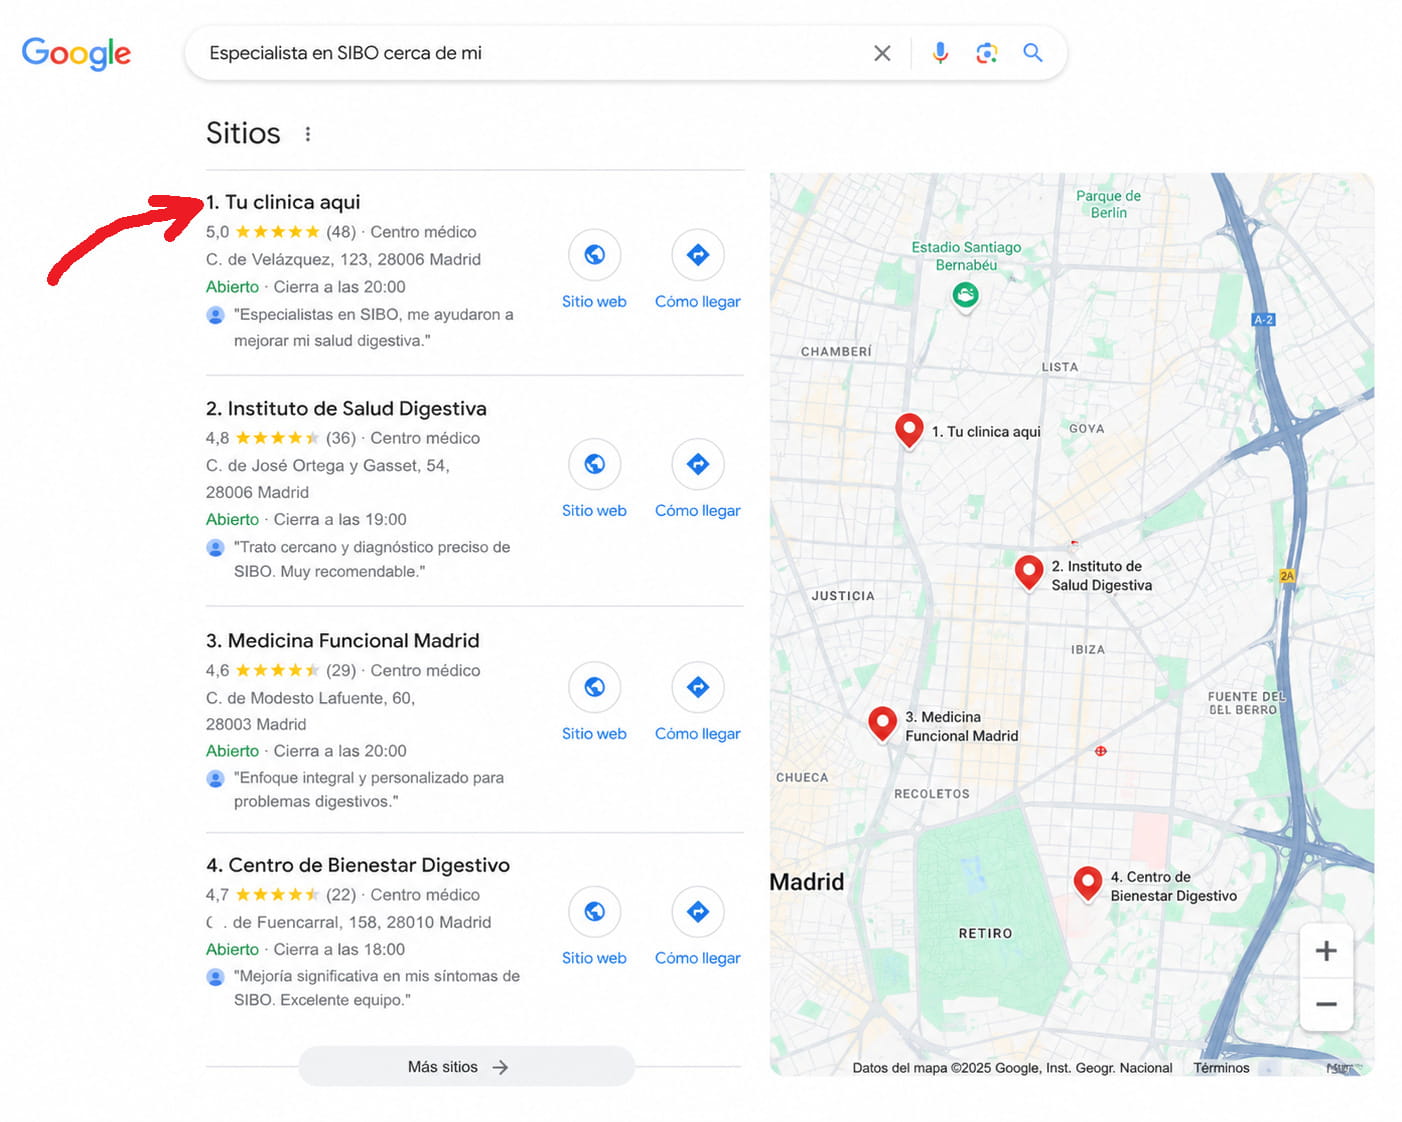Place cursor in the search input field
The width and height of the screenshot is (1402, 1122).
tap(500, 53)
